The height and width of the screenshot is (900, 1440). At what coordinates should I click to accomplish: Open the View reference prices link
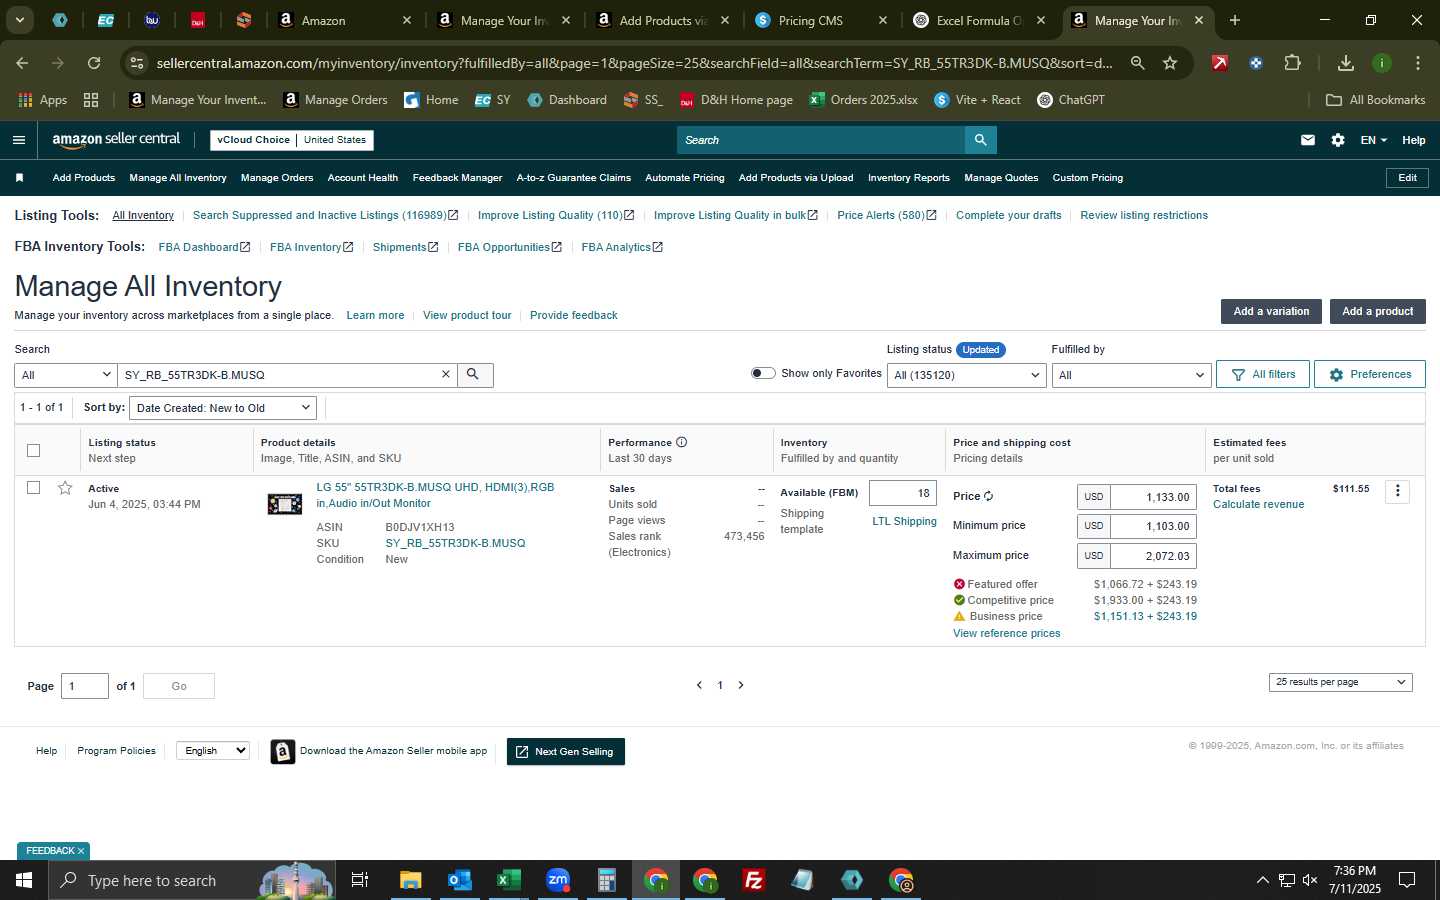[x=1006, y=633]
